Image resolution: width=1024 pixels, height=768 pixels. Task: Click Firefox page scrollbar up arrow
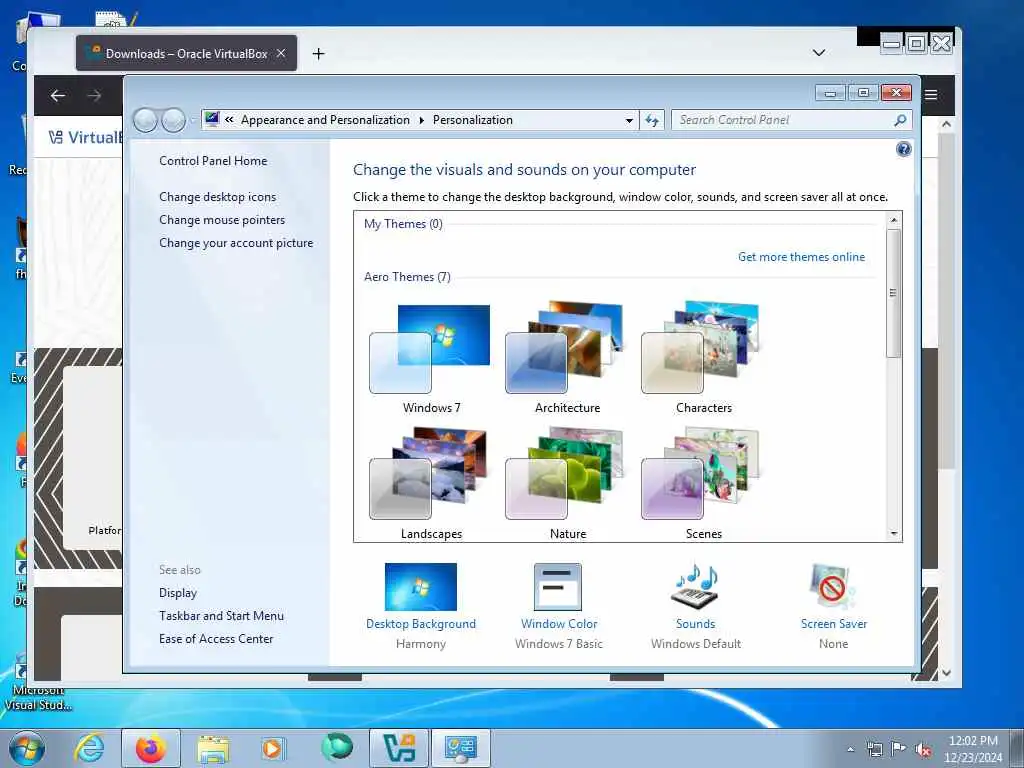(946, 124)
